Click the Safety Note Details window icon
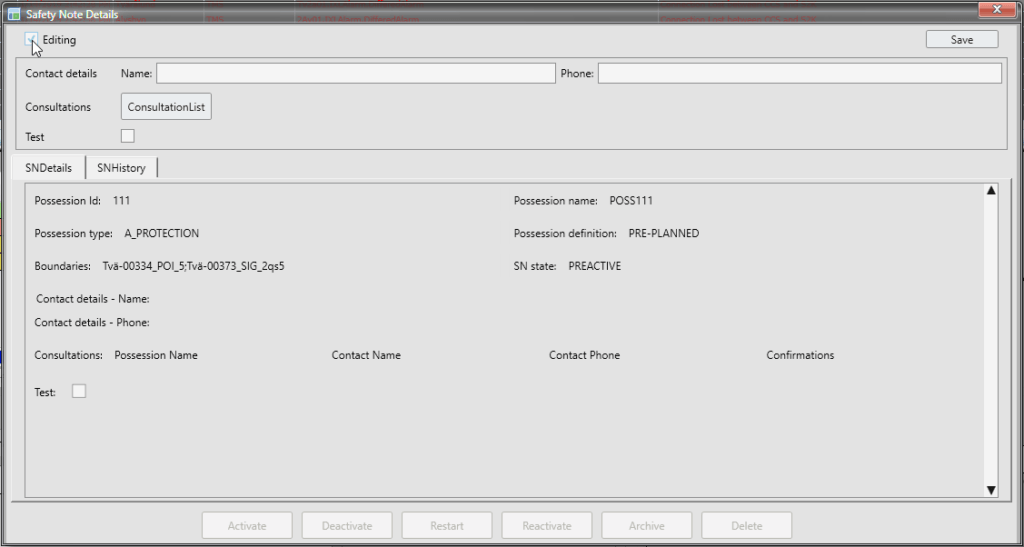1024x547 pixels. pyautogui.click(x=13, y=14)
